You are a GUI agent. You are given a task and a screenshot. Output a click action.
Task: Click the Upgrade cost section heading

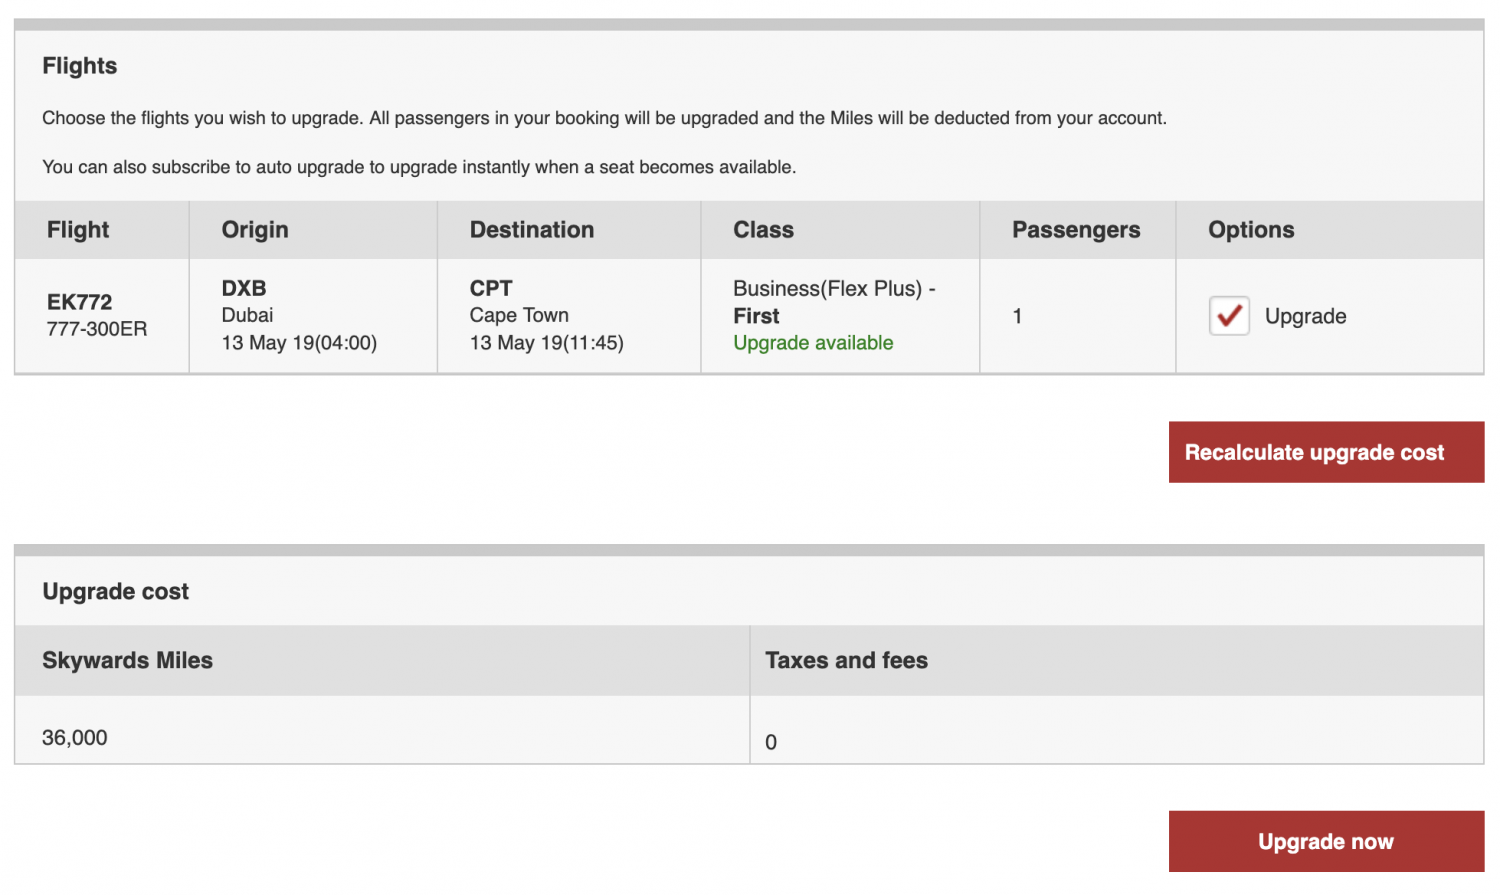[114, 591]
